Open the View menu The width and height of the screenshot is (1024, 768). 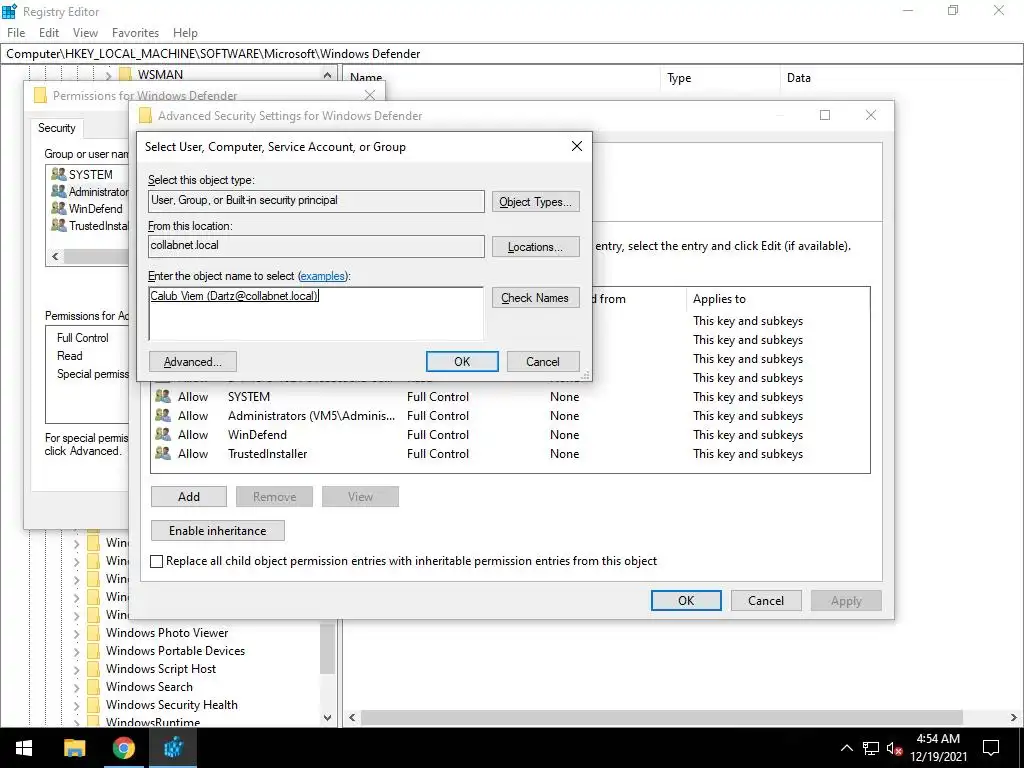pos(85,33)
